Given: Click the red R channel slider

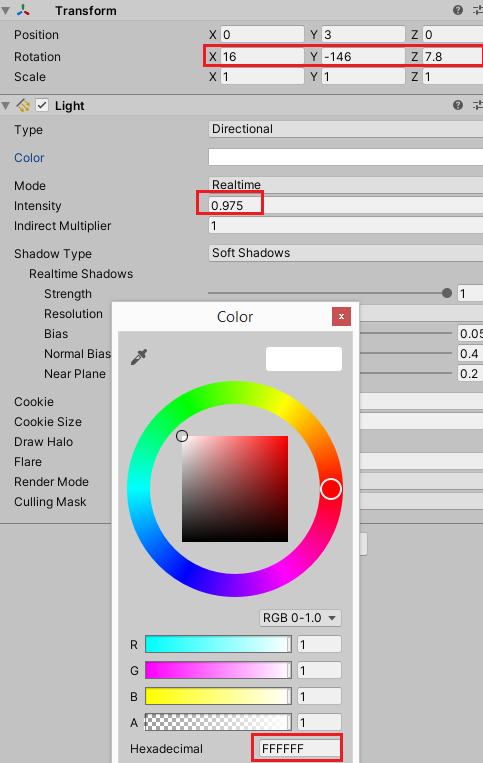Looking at the screenshot, I should pyautogui.click(x=218, y=644).
